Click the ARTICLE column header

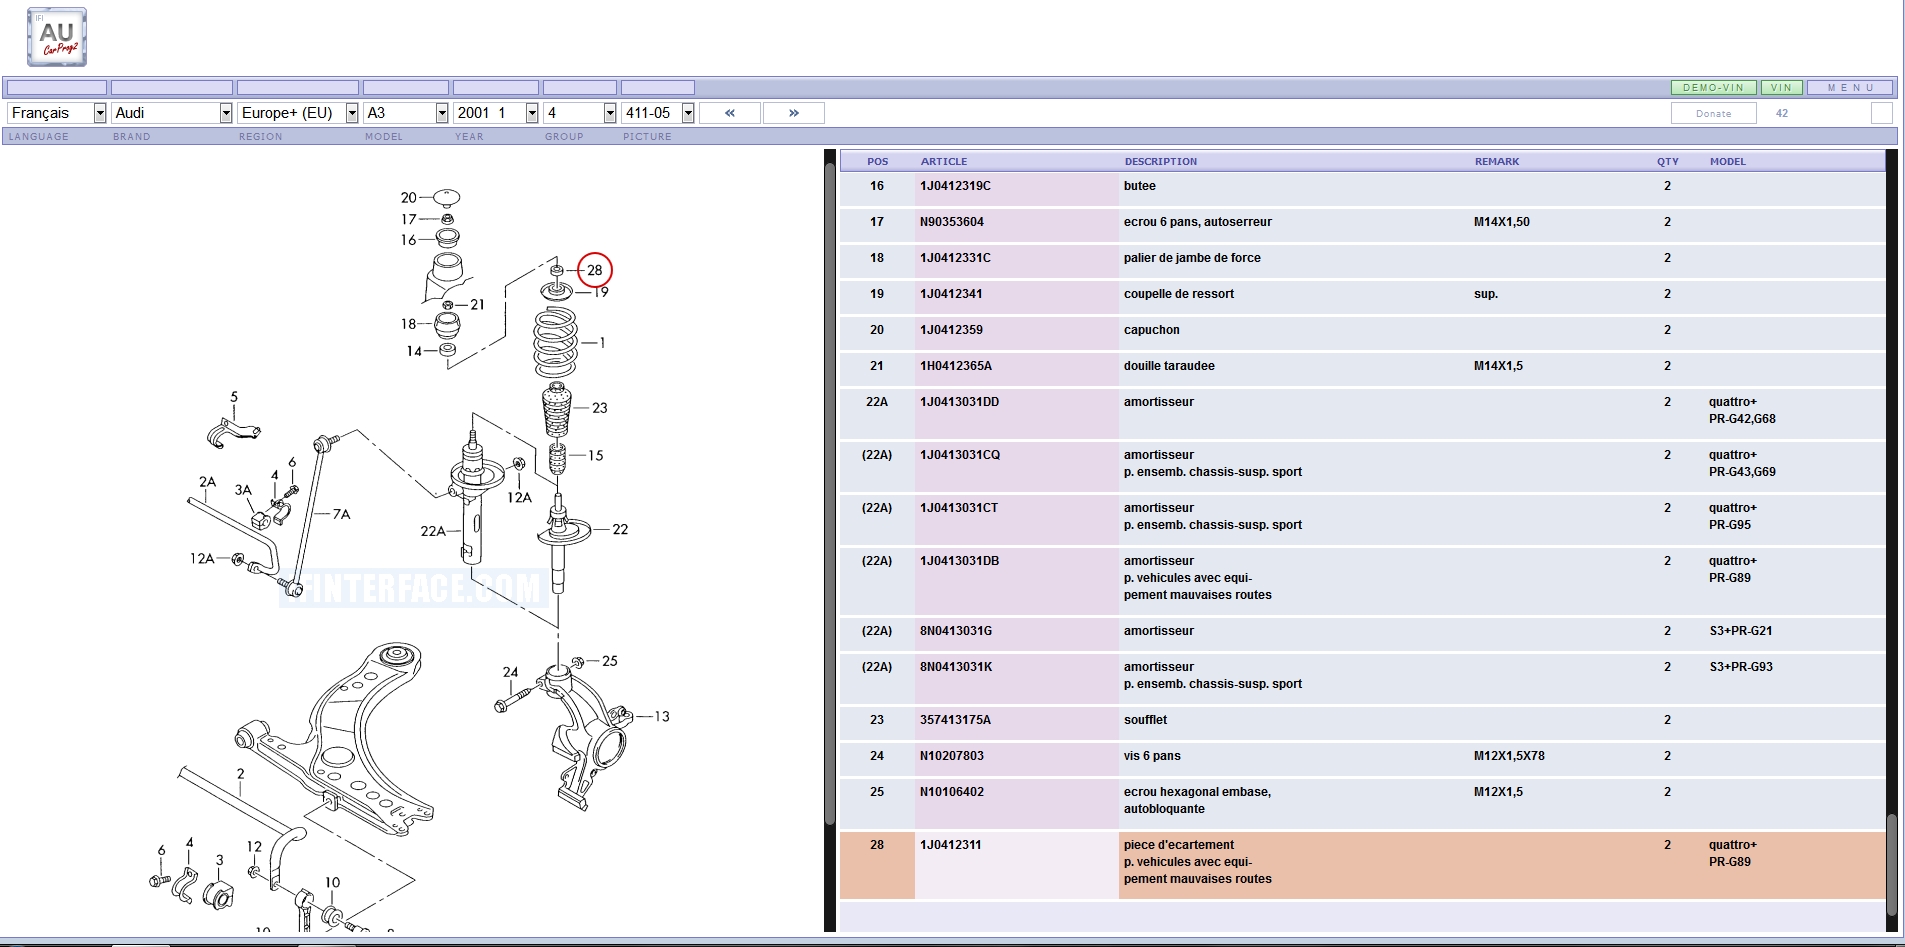coord(943,161)
